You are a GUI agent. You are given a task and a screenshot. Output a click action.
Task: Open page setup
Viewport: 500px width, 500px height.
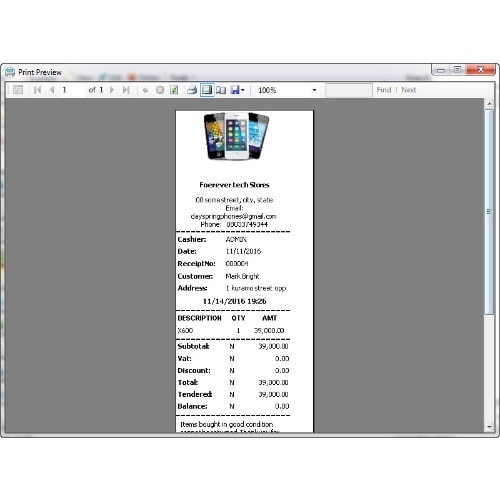point(221,90)
